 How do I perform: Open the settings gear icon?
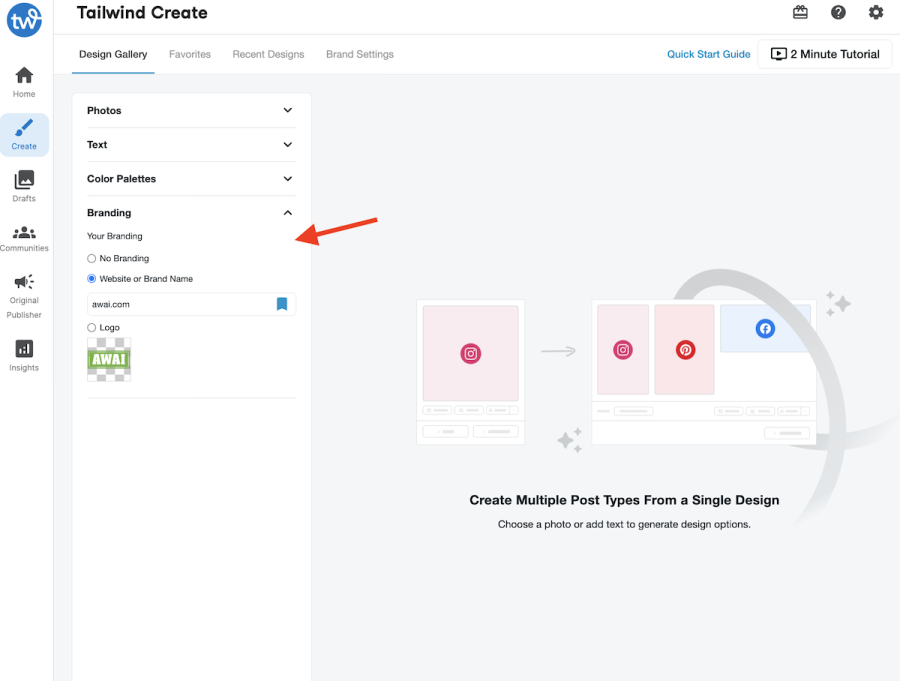point(875,12)
